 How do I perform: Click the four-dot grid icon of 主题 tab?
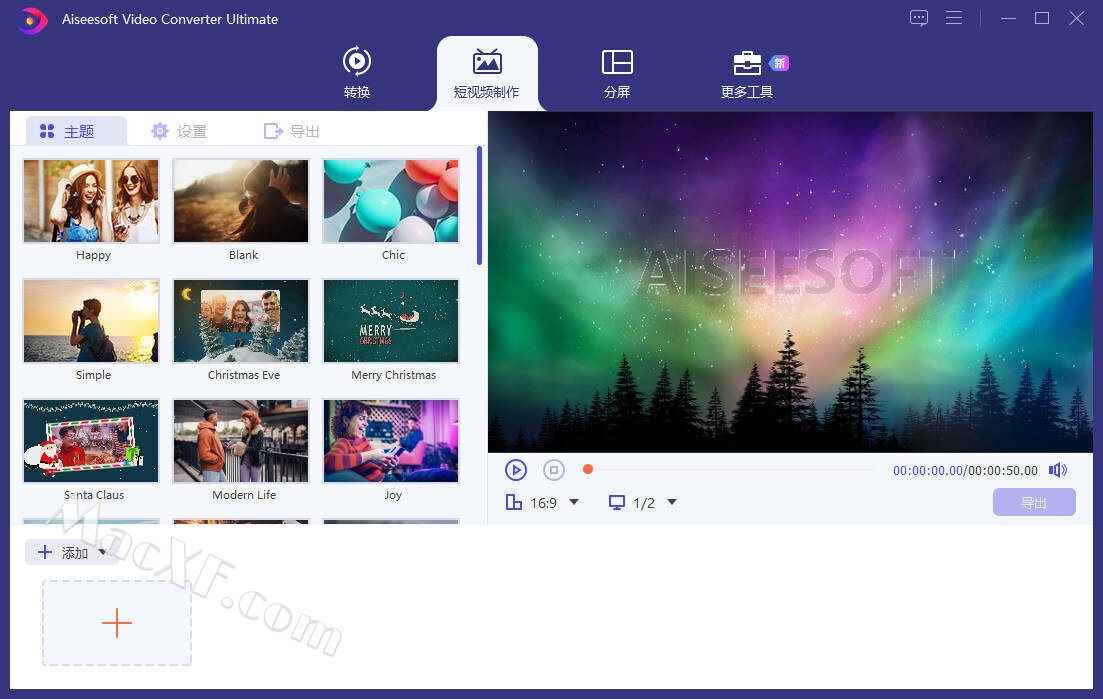coord(47,131)
